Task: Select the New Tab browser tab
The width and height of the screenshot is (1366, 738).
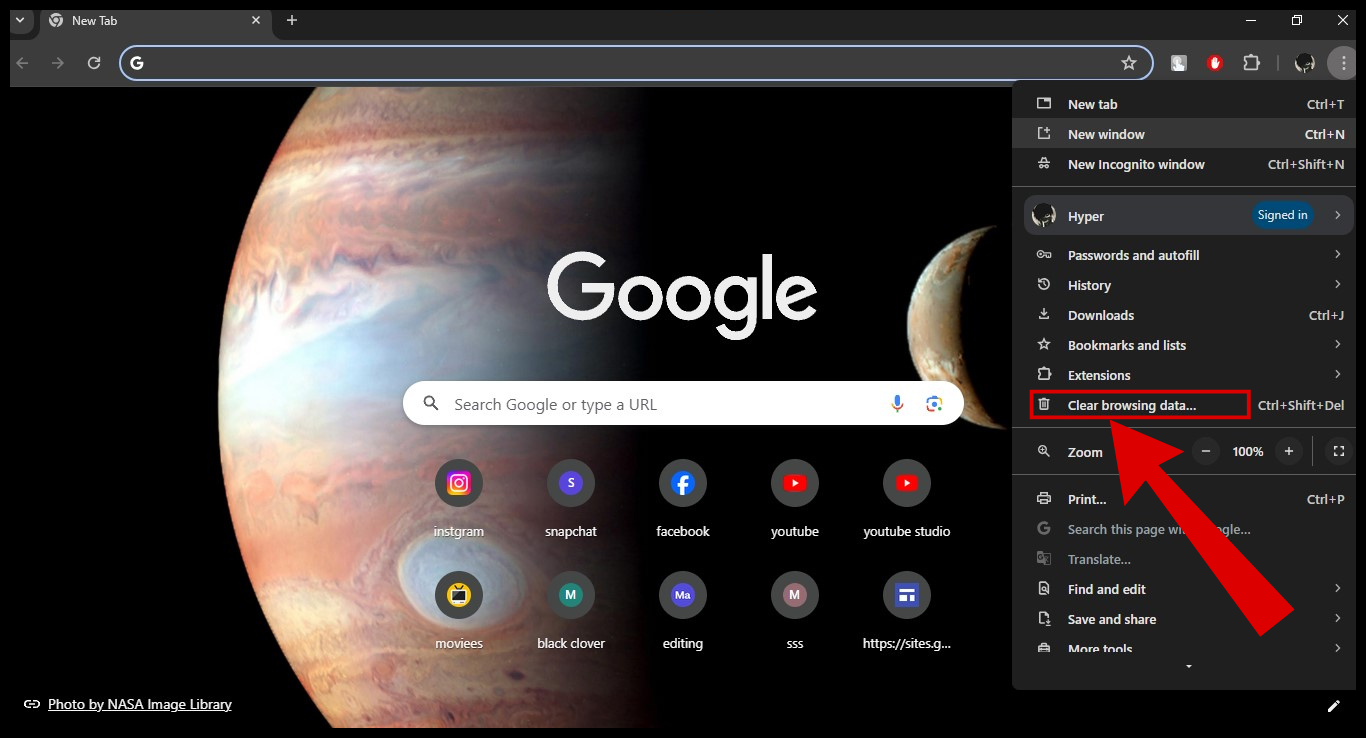Action: point(155,20)
